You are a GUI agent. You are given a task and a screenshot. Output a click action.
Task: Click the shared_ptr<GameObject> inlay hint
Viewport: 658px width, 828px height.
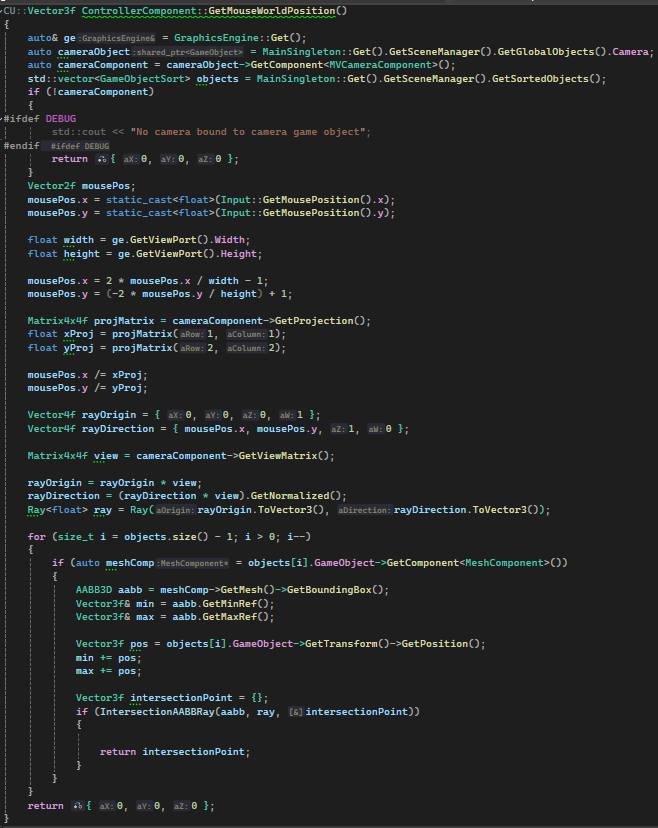(189, 52)
